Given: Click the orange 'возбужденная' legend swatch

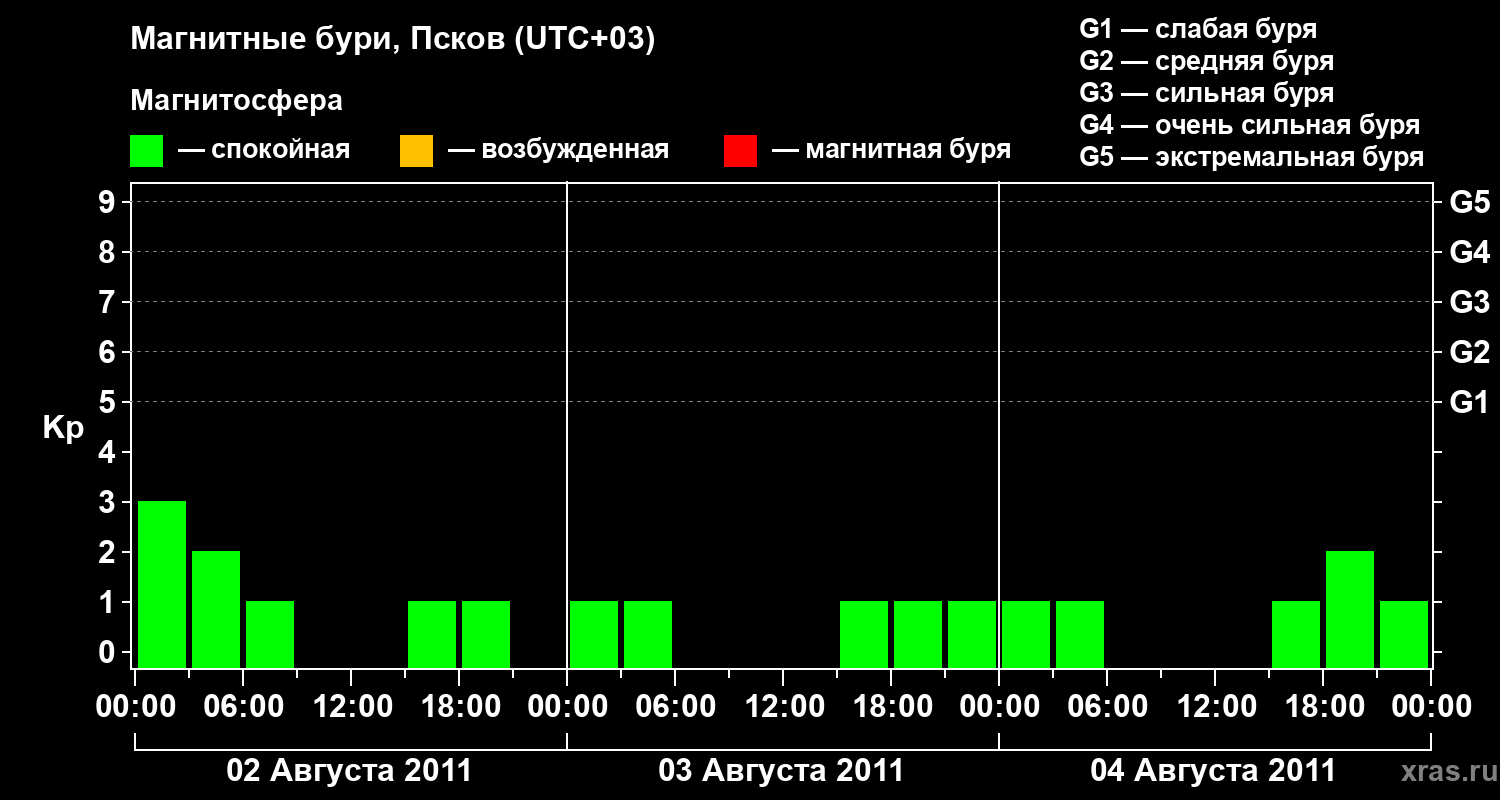Looking at the screenshot, I should click(416, 151).
